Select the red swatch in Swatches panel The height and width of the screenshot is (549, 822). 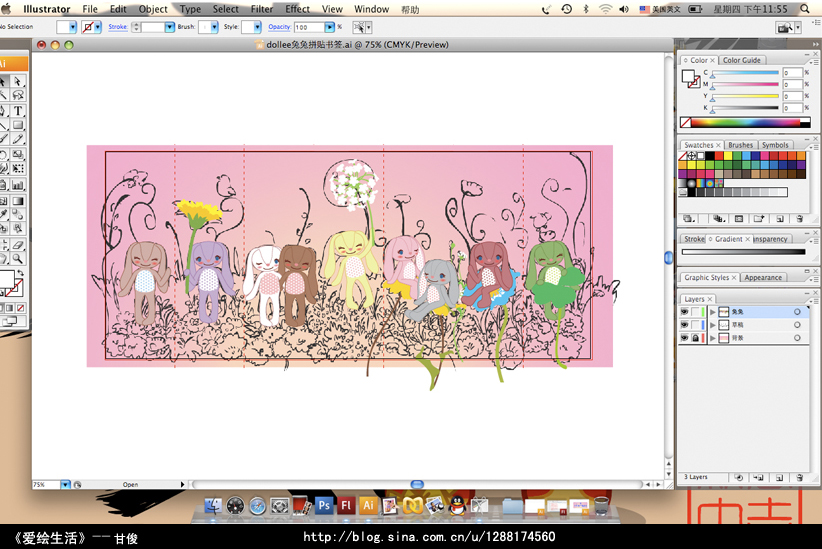coord(719,156)
